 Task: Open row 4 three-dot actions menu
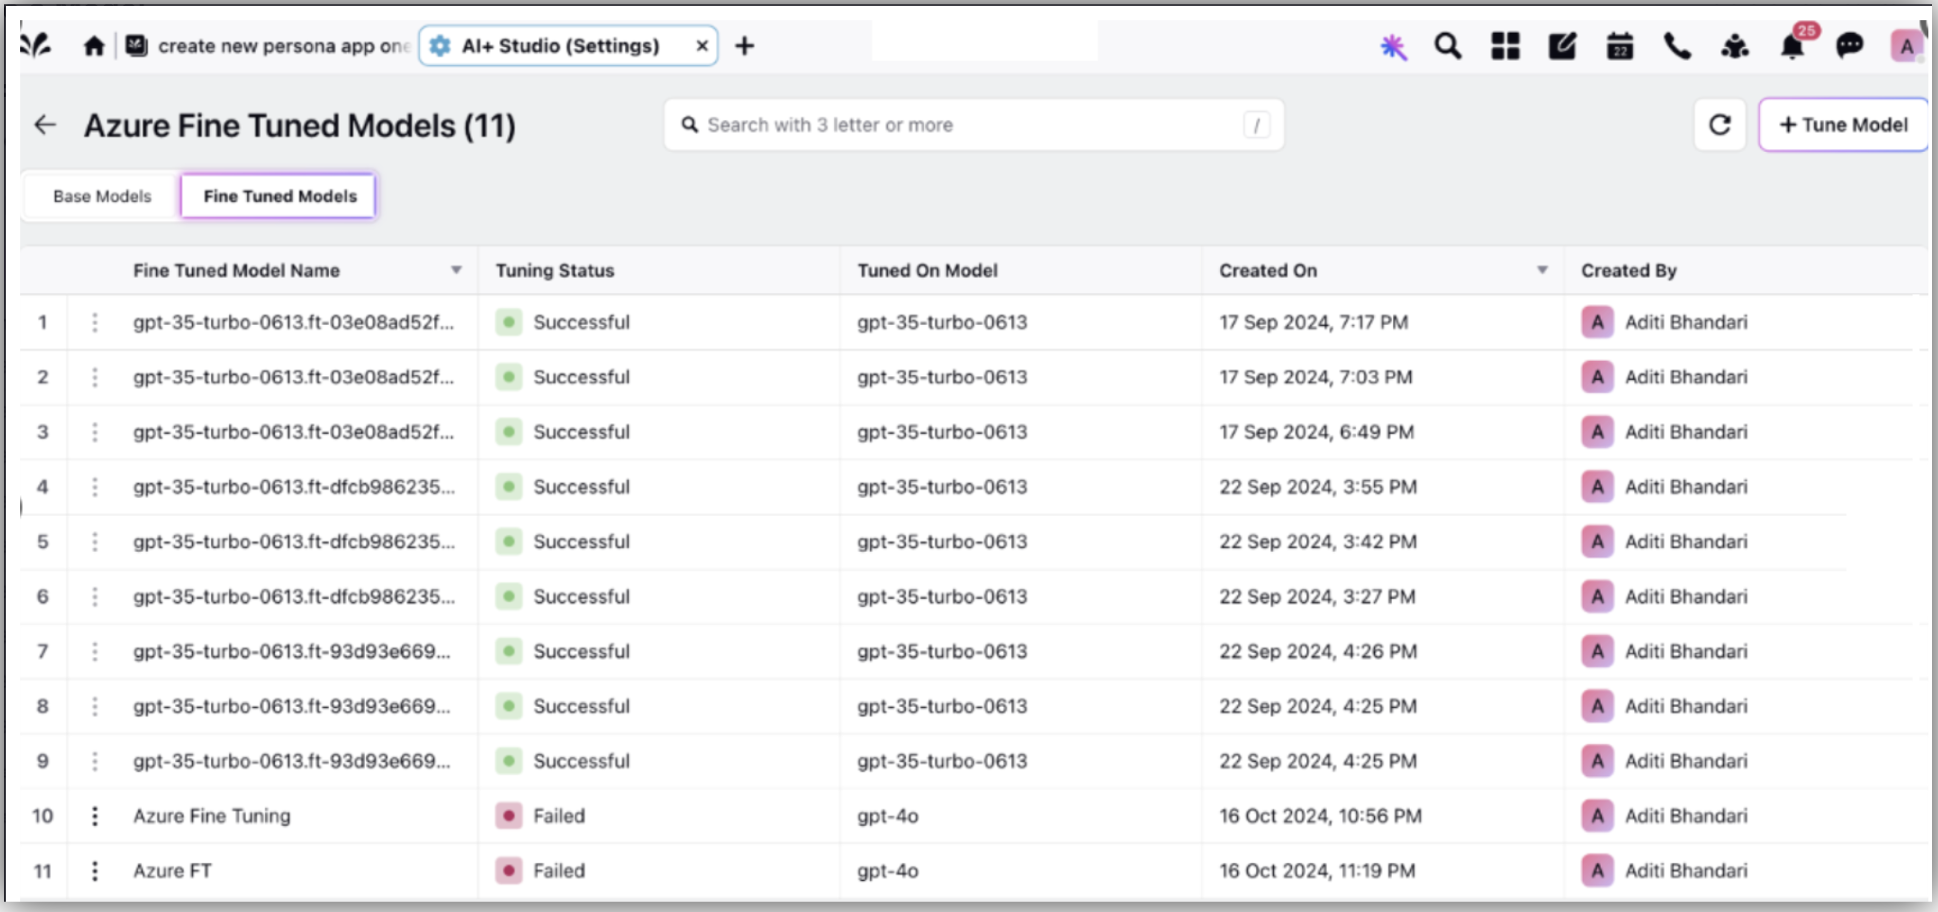point(95,487)
